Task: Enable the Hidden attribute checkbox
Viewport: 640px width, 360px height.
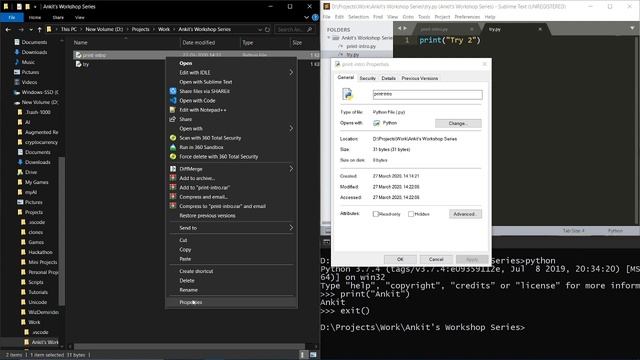Action: pos(411,214)
